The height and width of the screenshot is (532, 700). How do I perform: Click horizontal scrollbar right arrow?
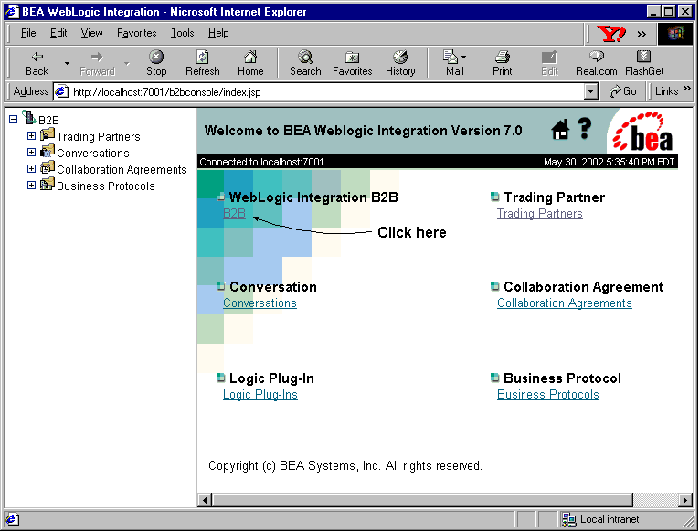coord(685,500)
